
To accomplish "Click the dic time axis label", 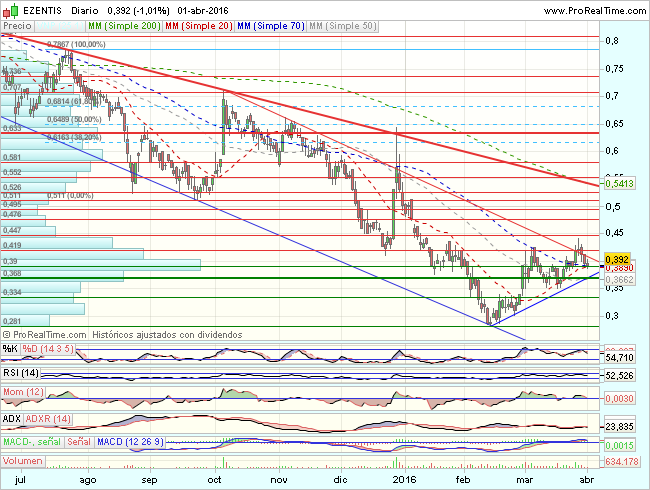I will pyautogui.click(x=340, y=480).
